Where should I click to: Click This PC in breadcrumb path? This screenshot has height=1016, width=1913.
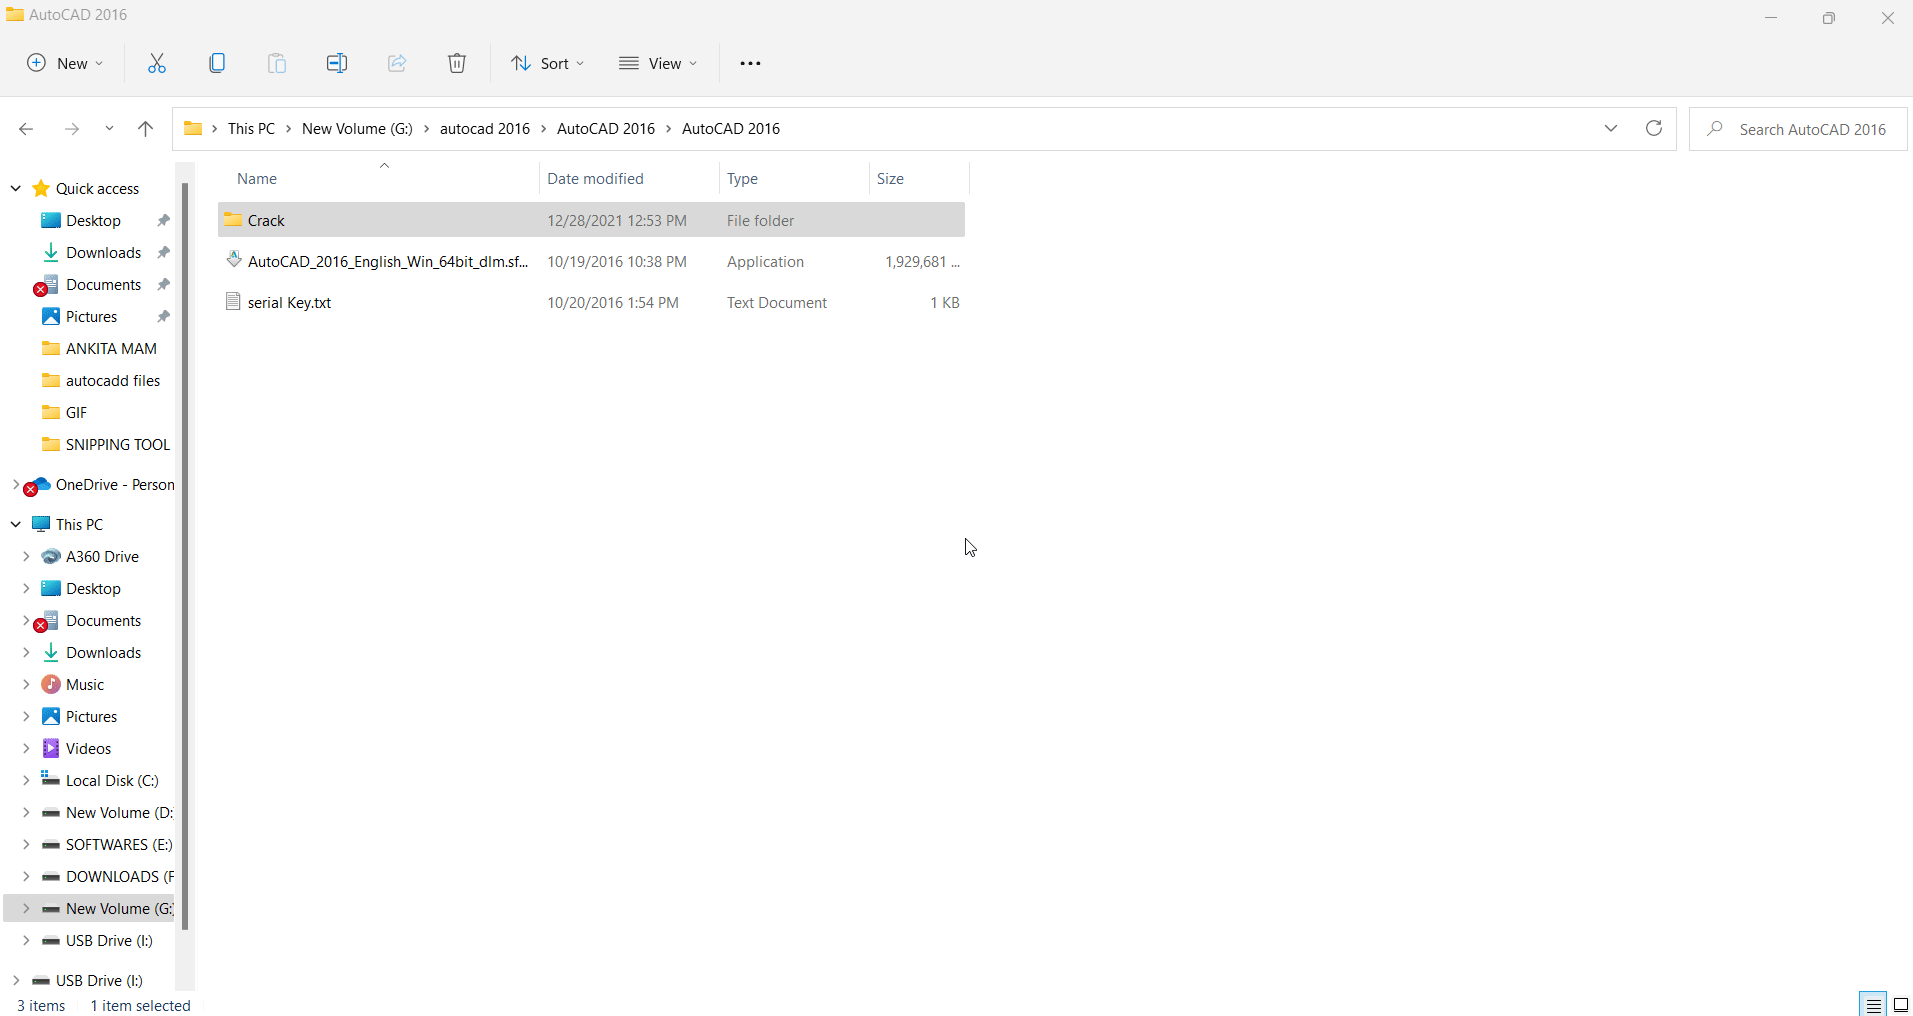251,128
